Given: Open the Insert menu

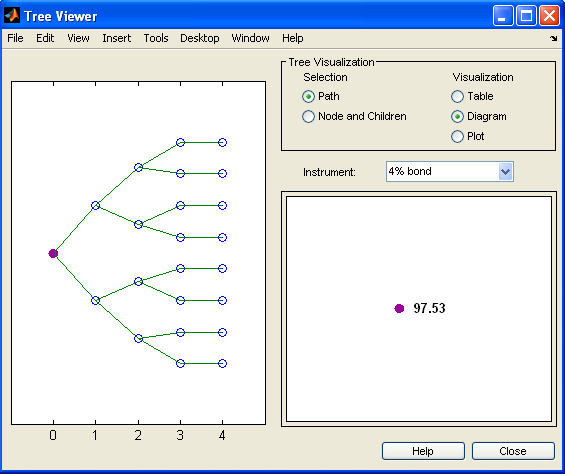Looking at the screenshot, I should click(x=116, y=38).
